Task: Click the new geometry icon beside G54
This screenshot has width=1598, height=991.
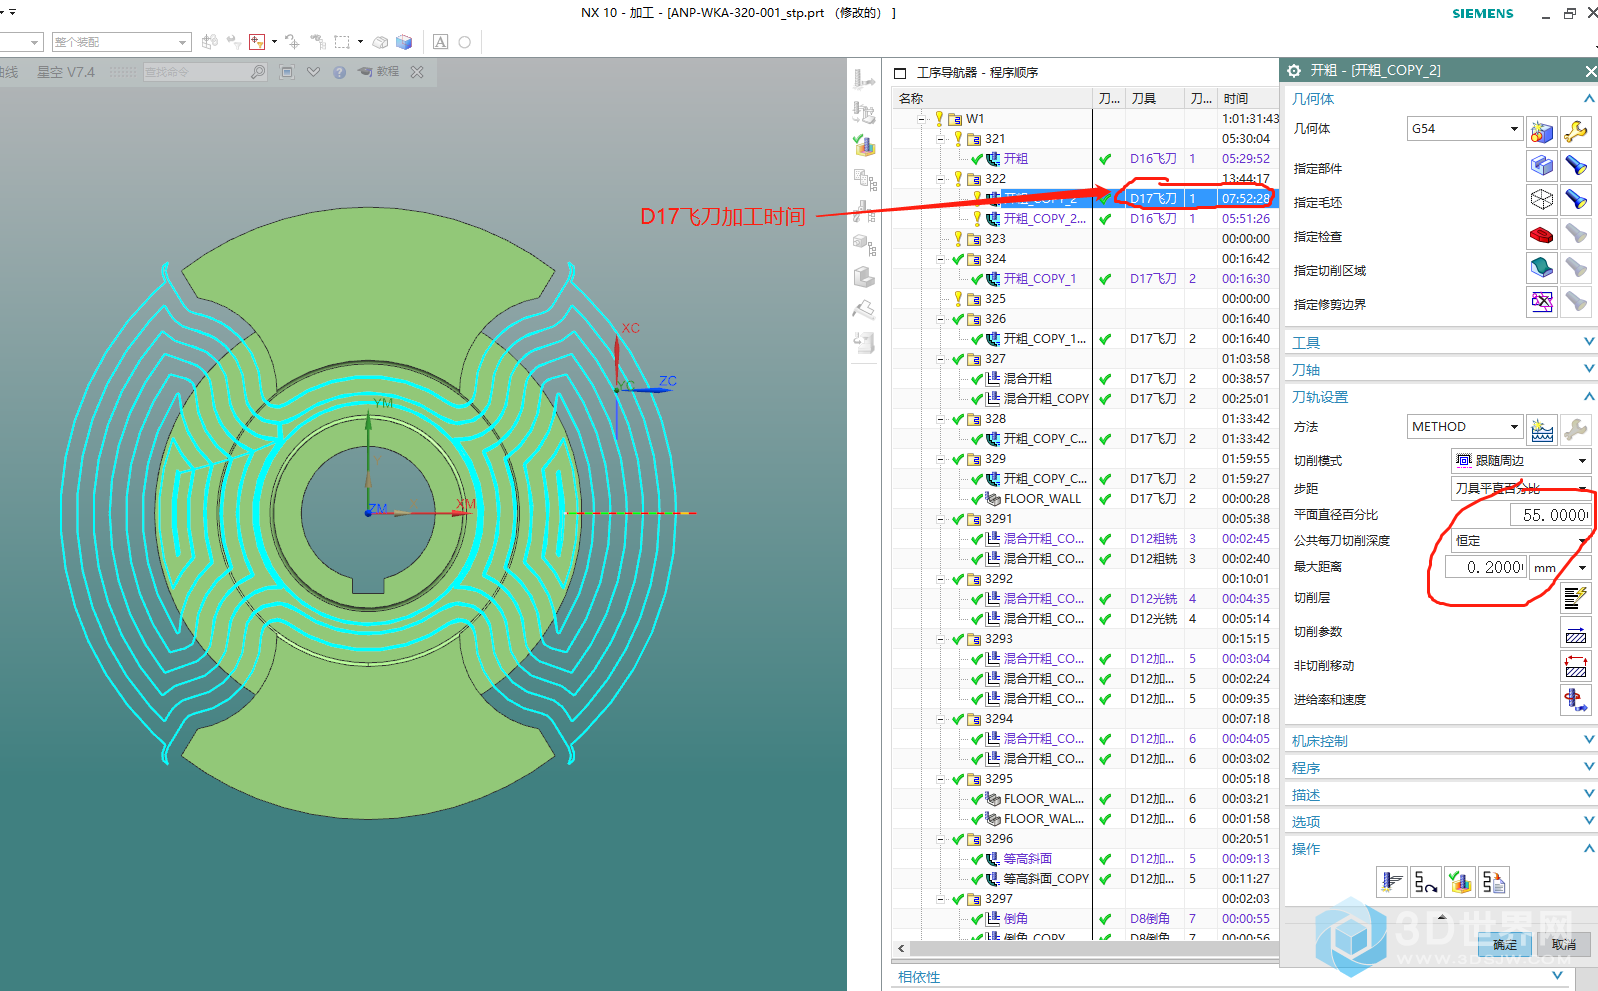Action: click(x=1542, y=131)
